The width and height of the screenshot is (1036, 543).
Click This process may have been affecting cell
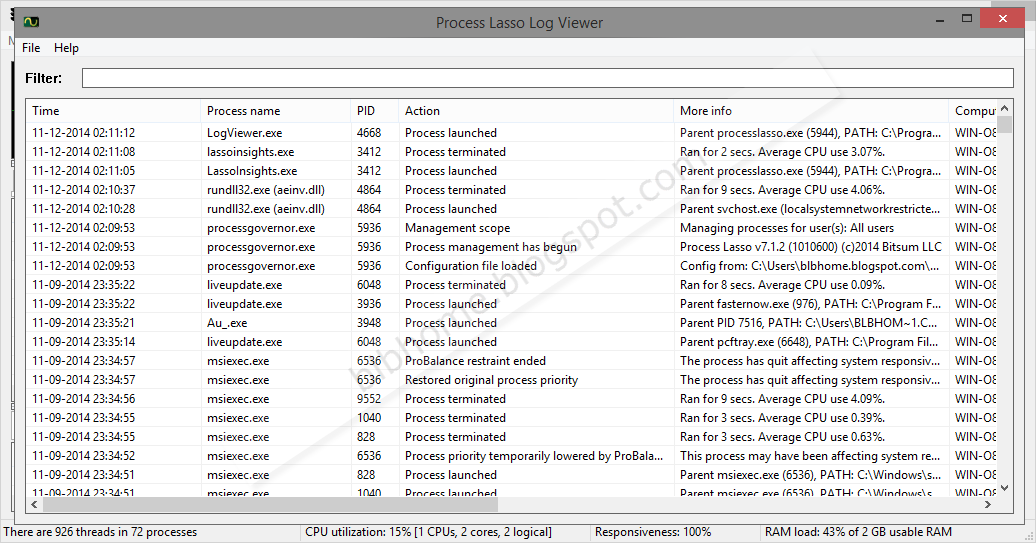tap(809, 456)
